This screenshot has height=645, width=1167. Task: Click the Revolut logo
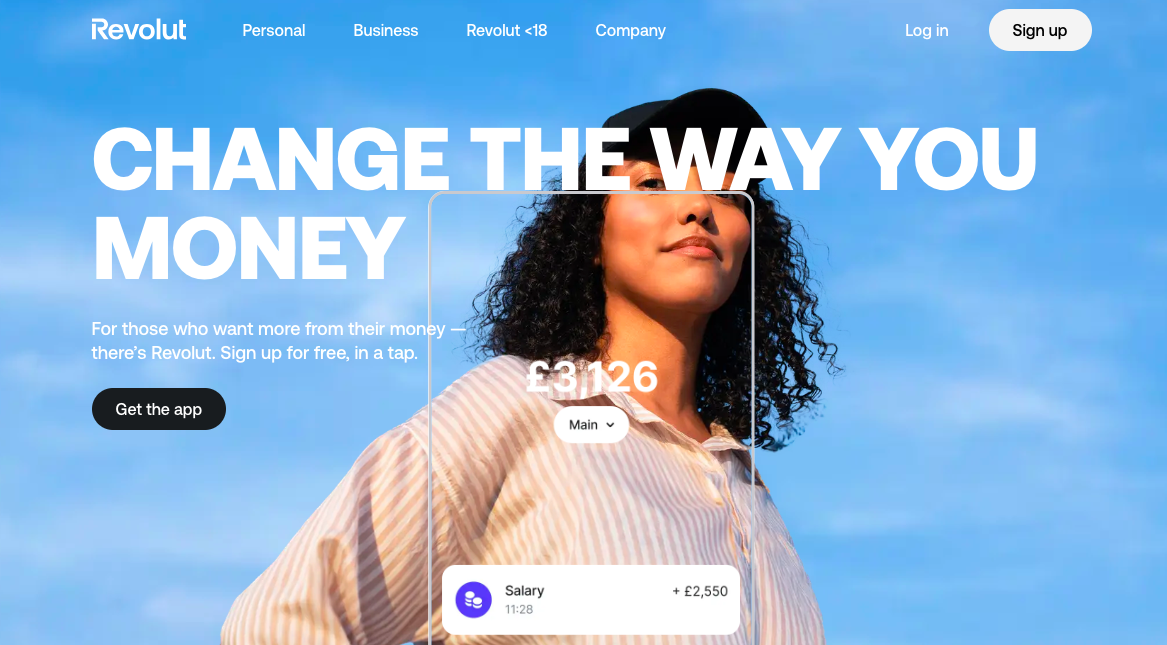138,30
